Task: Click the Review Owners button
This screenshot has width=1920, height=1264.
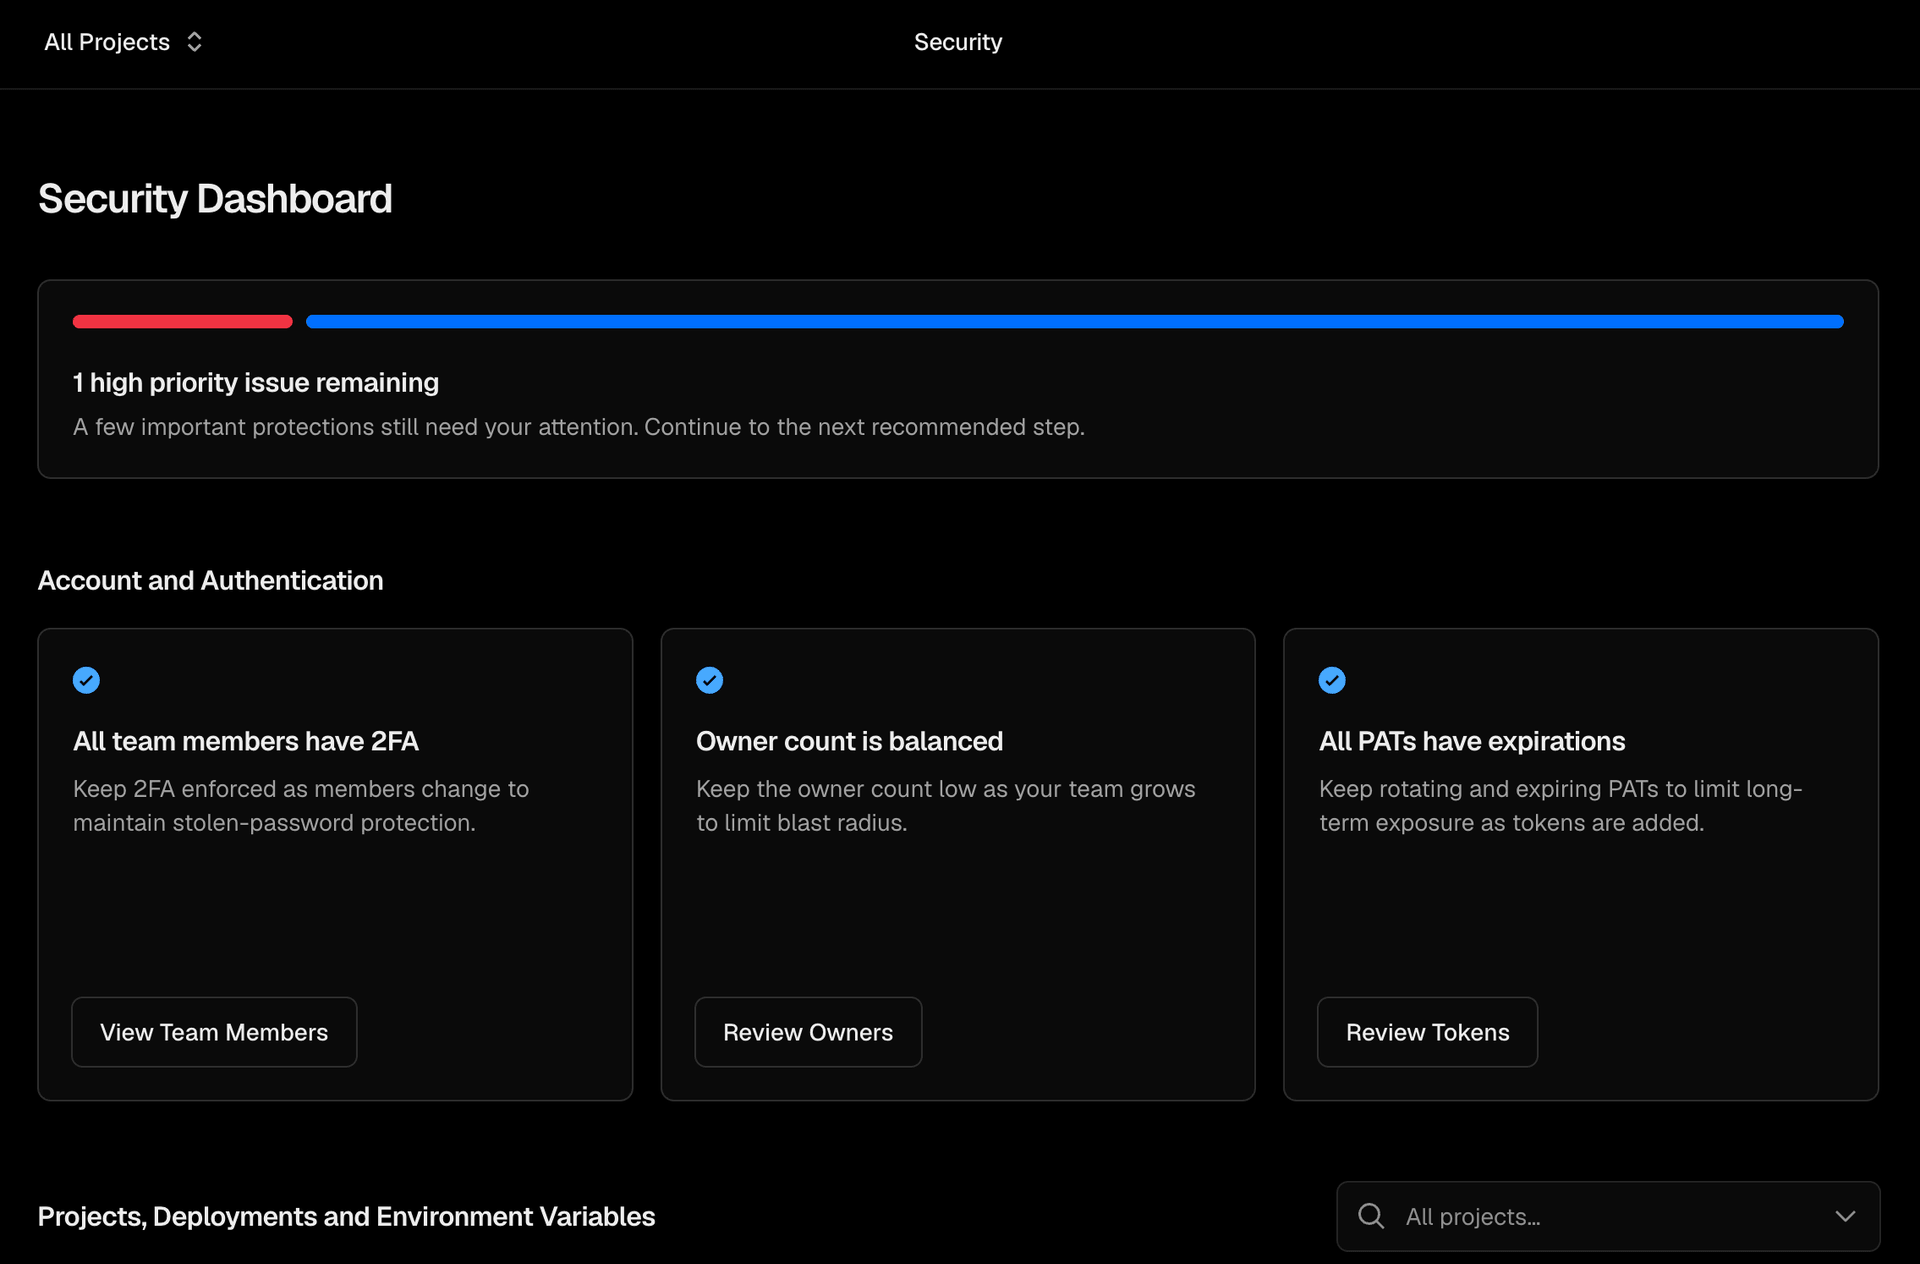Action: pyautogui.click(x=808, y=1032)
